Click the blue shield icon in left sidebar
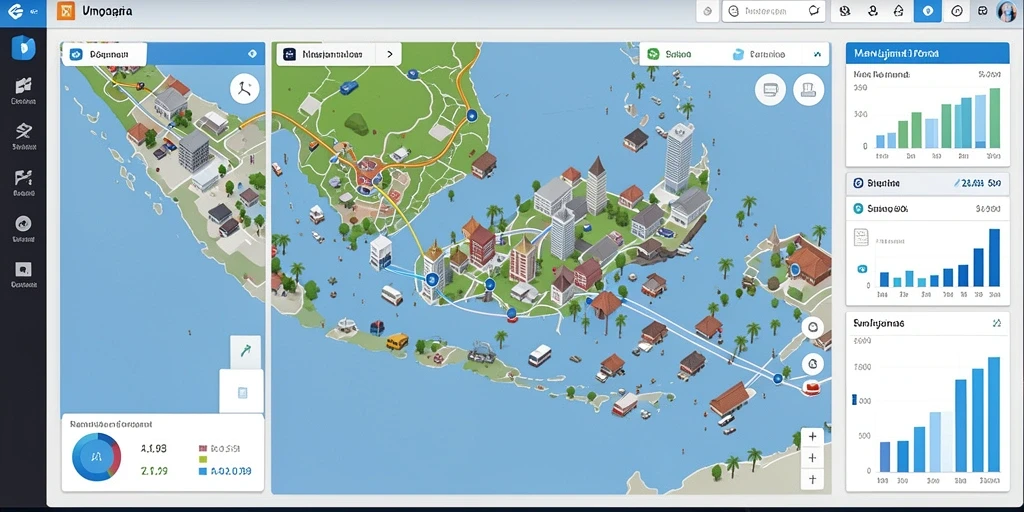The image size is (1024, 512). 24,48
